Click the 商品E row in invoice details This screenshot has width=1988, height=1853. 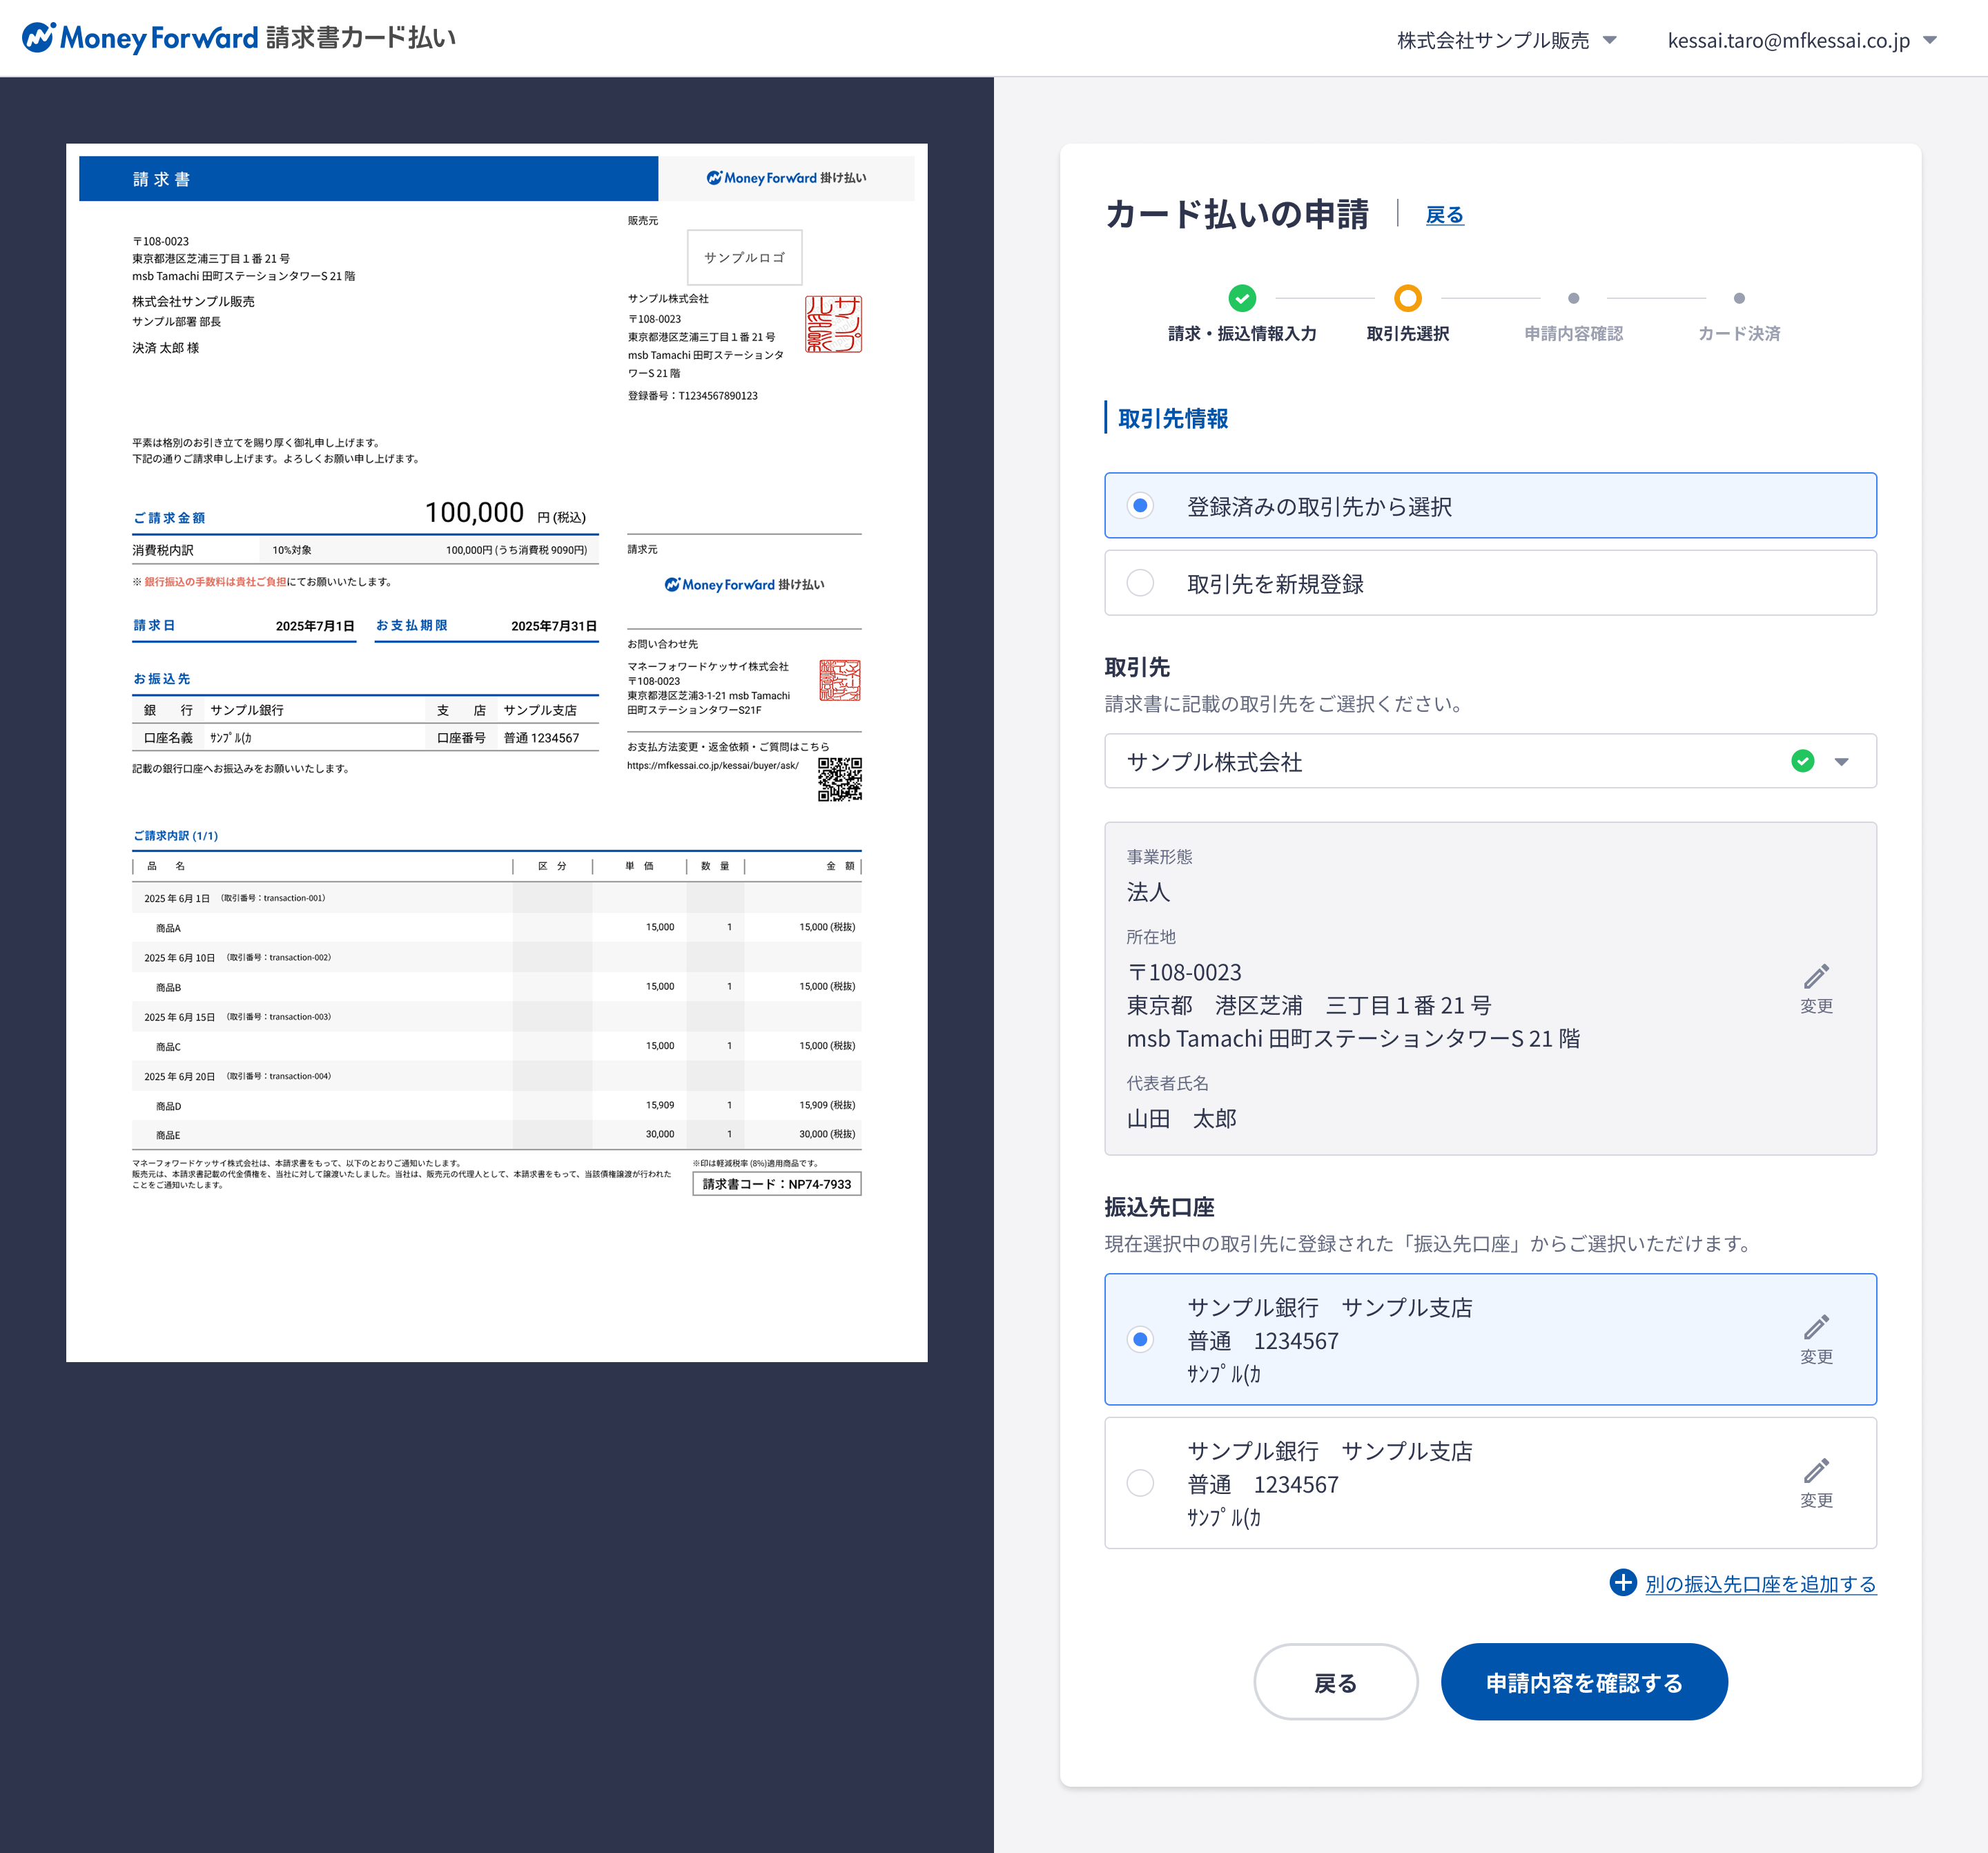click(x=496, y=1135)
